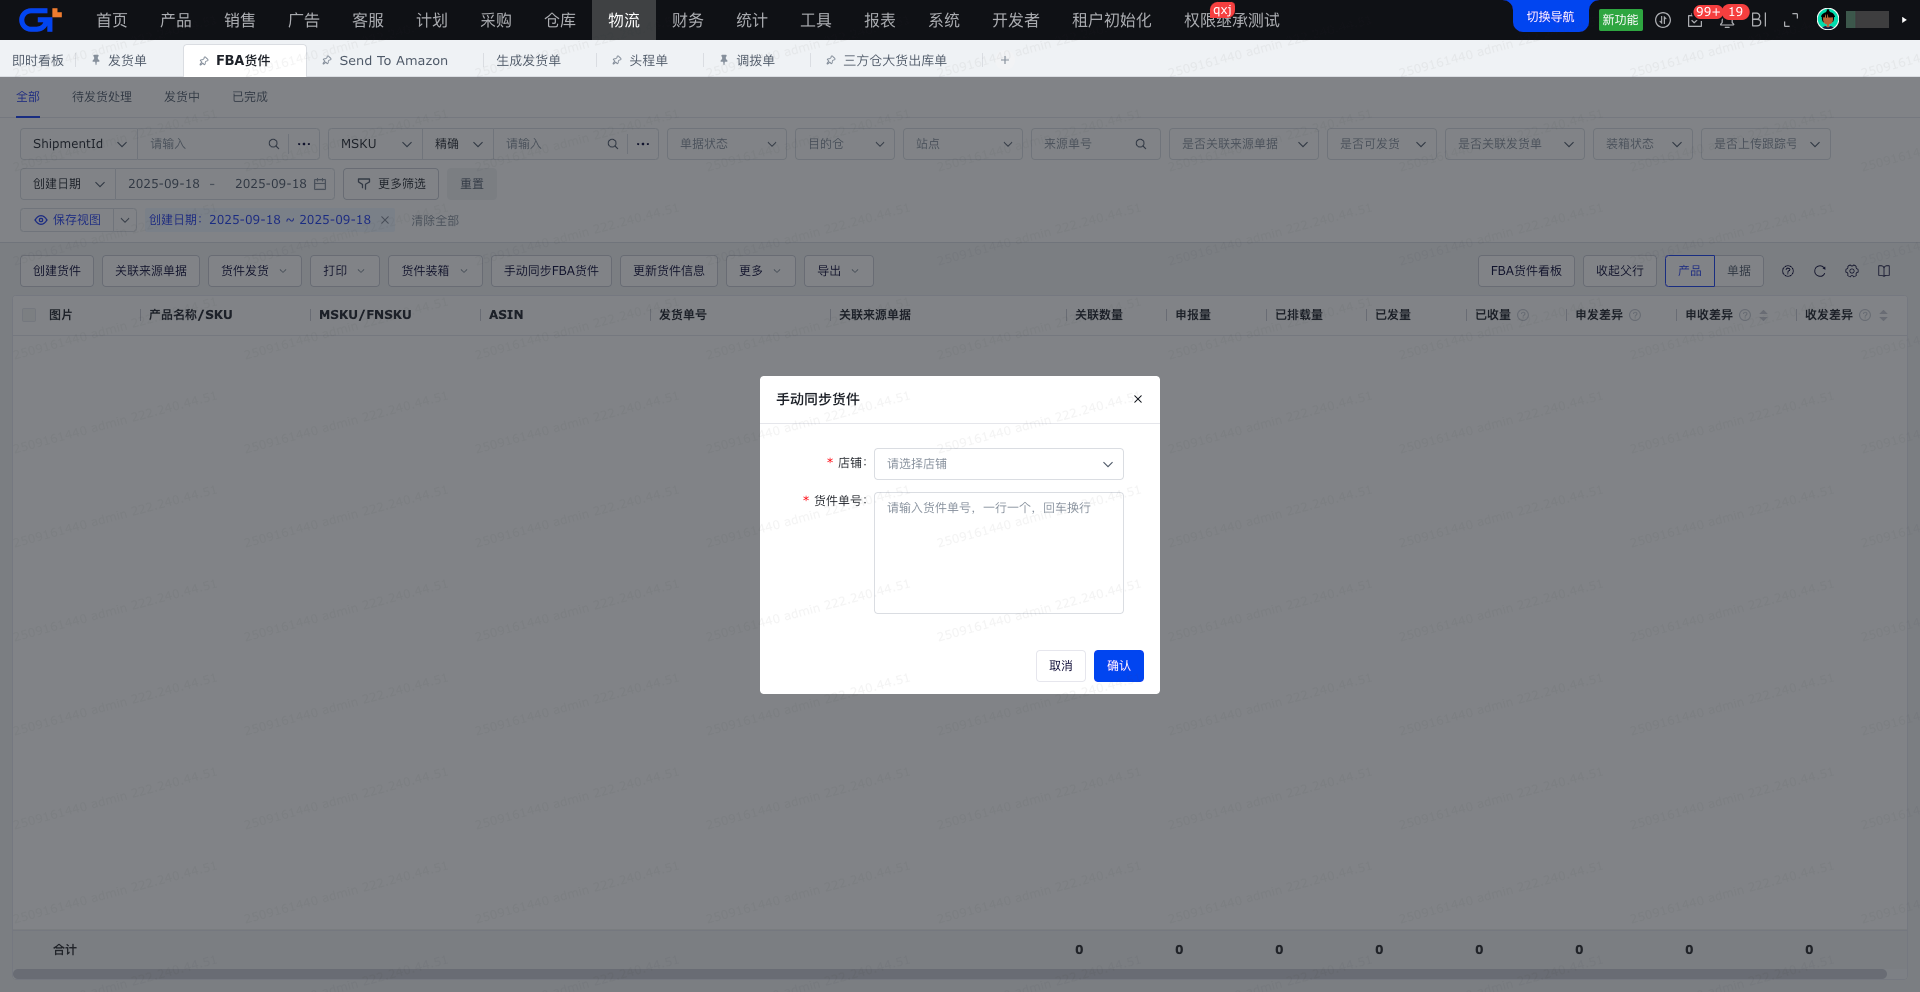Open the 销售 top menu

click(240, 20)
